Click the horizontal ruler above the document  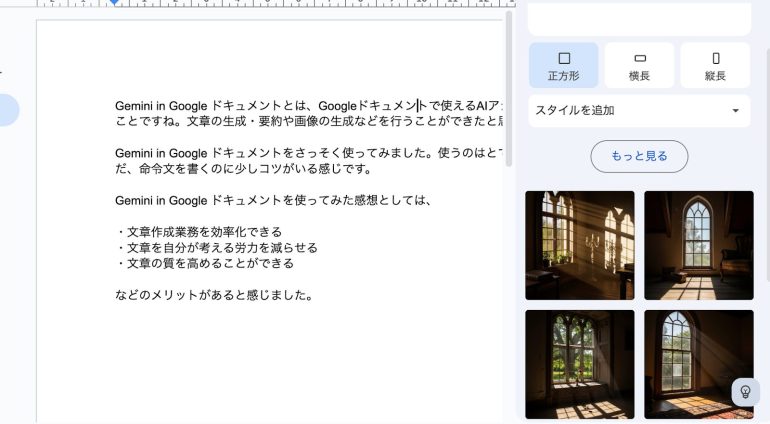coord(300,4)
